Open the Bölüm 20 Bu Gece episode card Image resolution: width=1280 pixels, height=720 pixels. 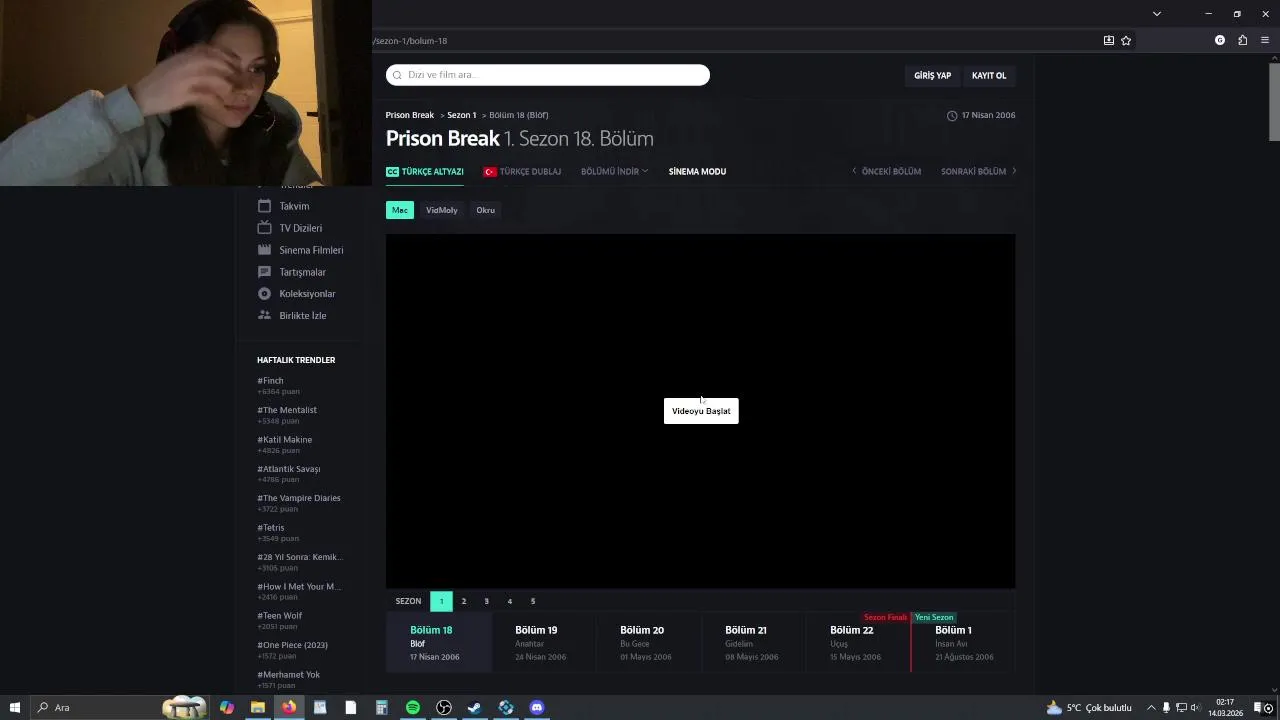(x=648, y=643)
